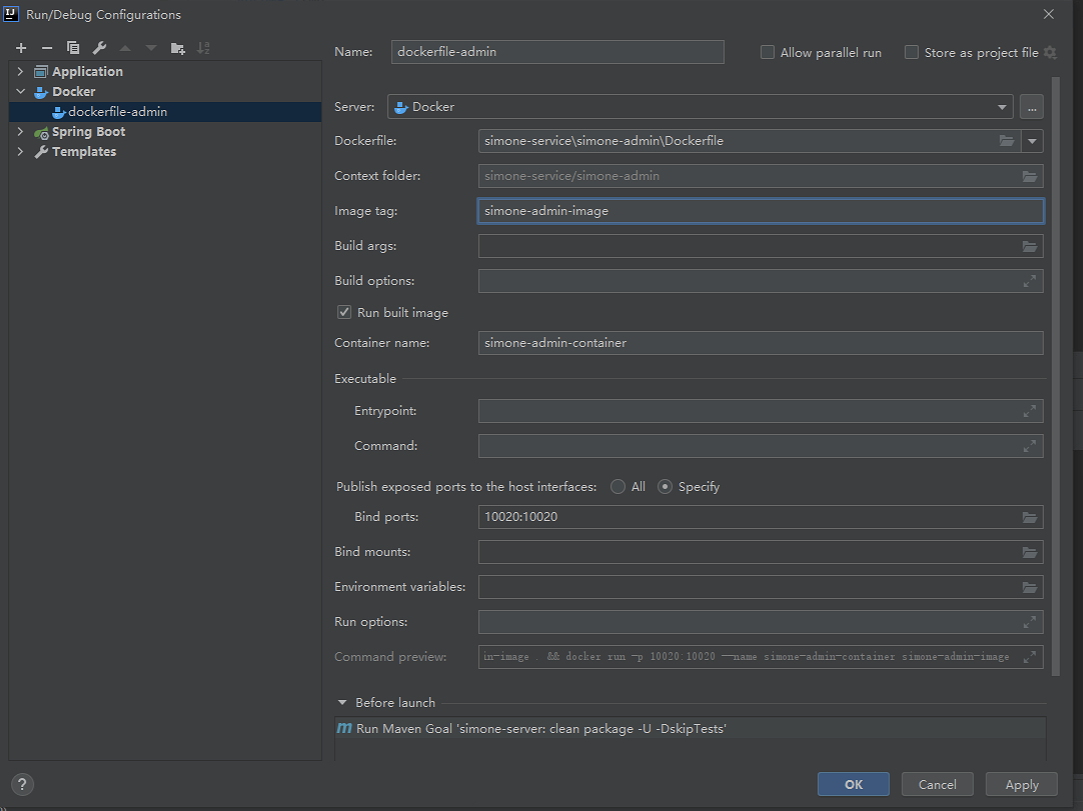1083x811 pixels.
Task: Focus the Container name input field
Action: coord(760,343)
